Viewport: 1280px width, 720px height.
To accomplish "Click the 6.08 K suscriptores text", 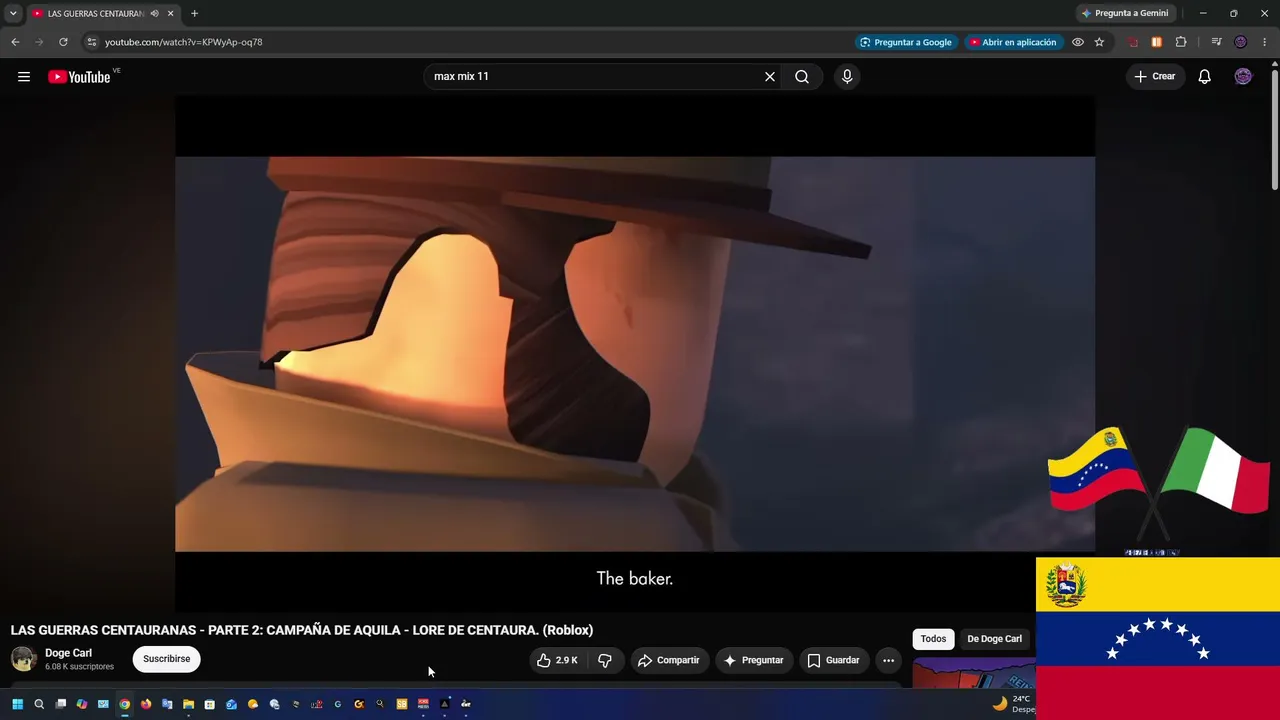I will [x=79, y=667].
